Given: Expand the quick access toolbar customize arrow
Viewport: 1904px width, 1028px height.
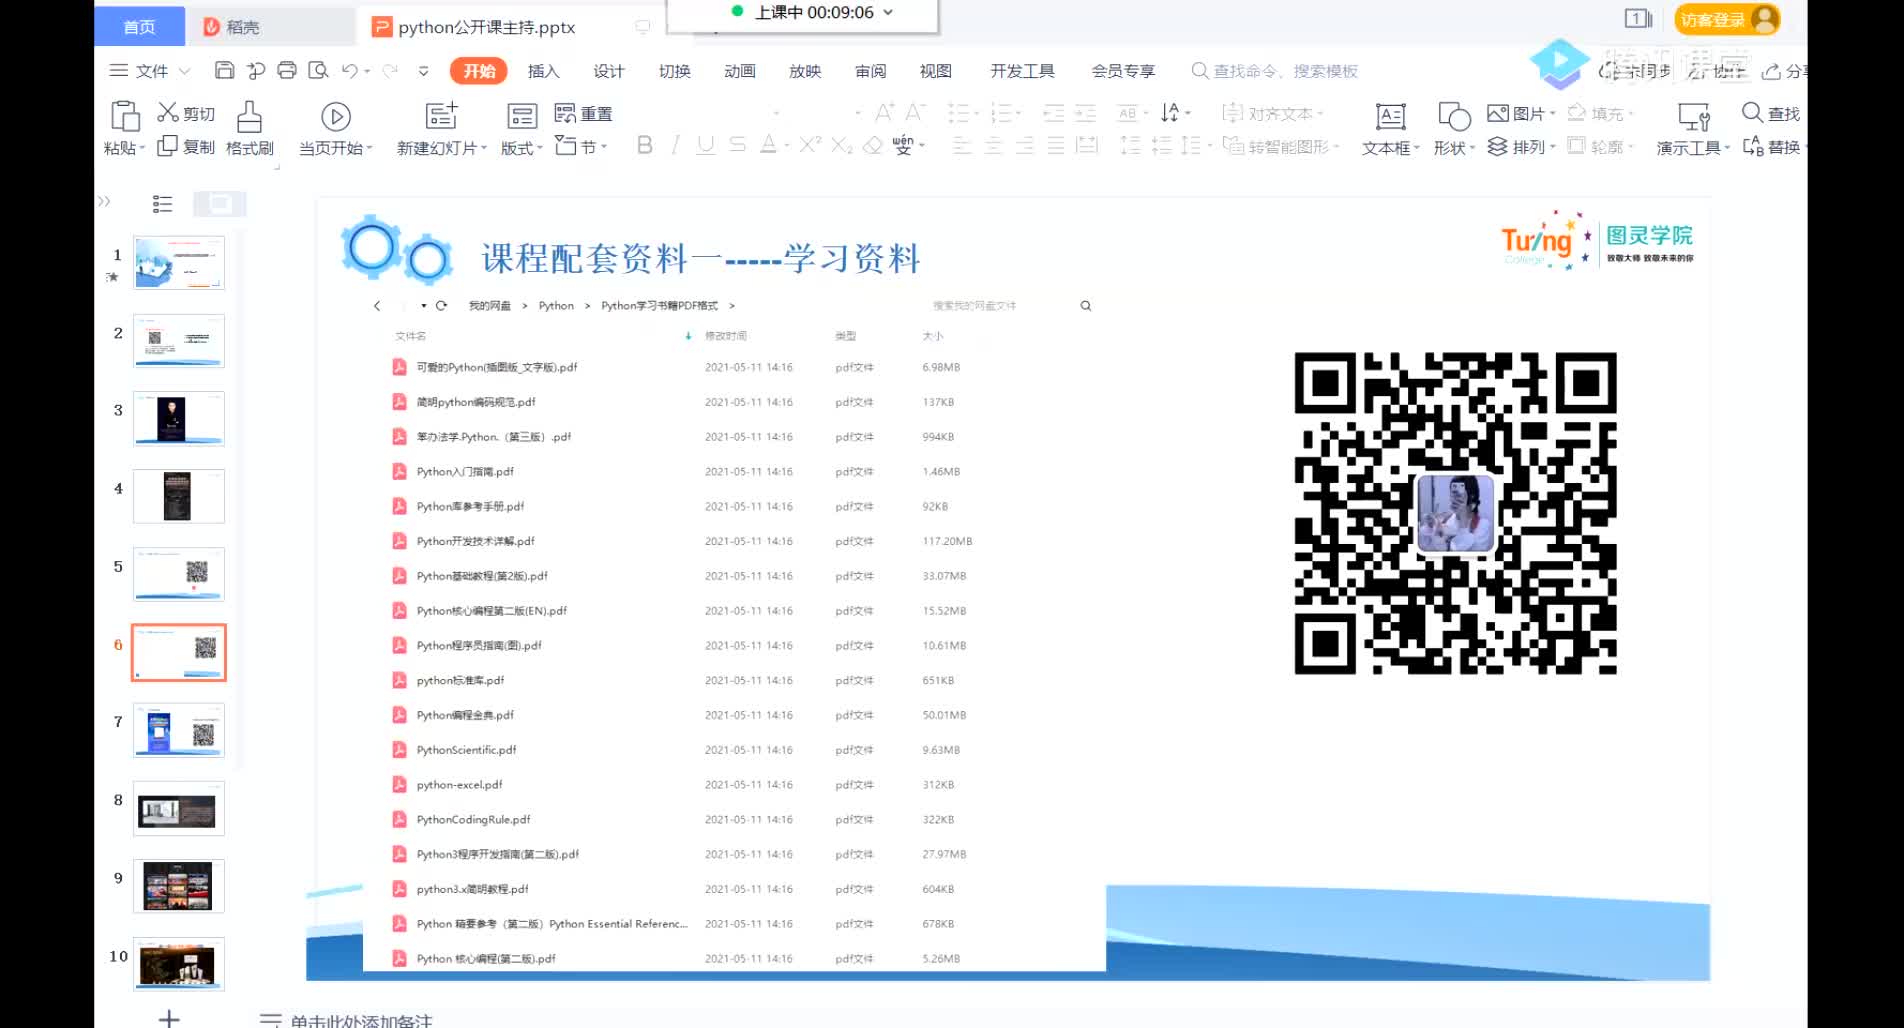Looking at the screenshot, I should click(423, 71).
